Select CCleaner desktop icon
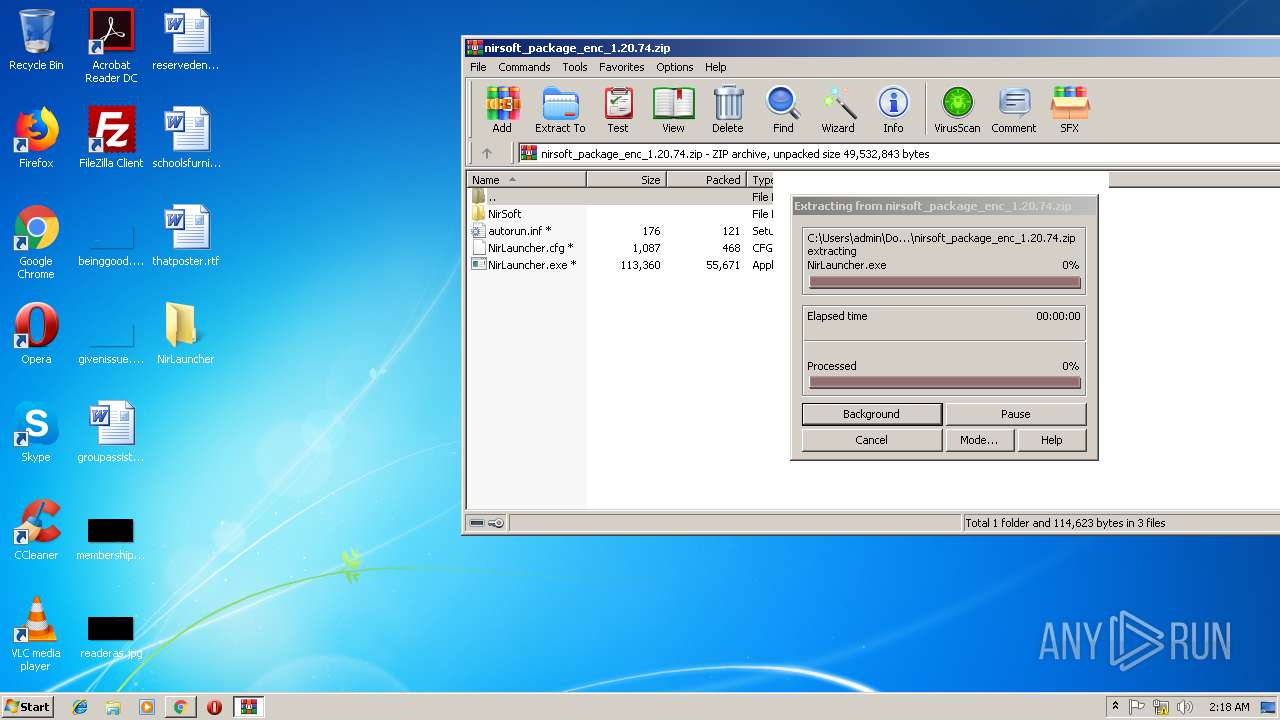Viewport: 1280px width, 720px height. click(36, 530)
